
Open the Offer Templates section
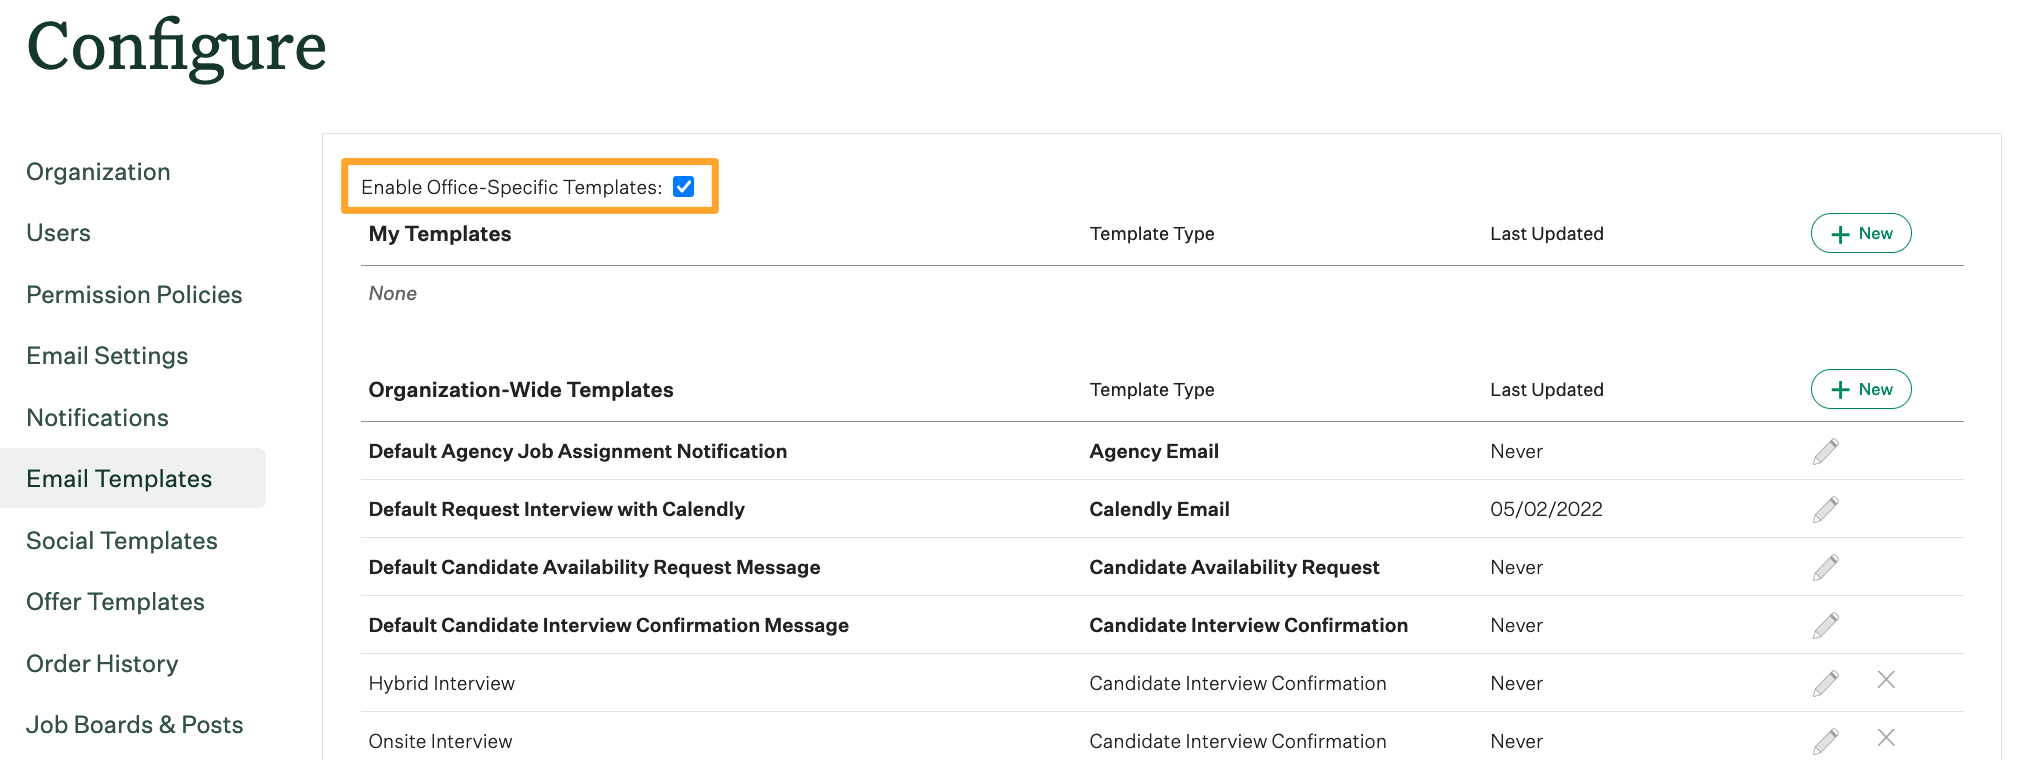point(115,601)
